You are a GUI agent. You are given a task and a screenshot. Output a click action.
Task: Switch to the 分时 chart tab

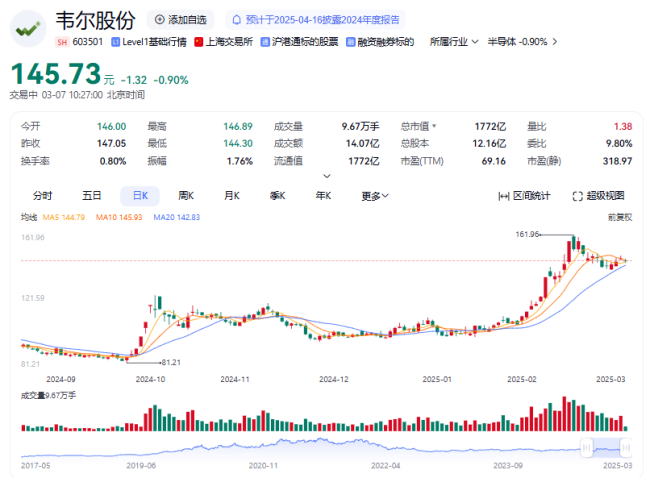point(42,196)
